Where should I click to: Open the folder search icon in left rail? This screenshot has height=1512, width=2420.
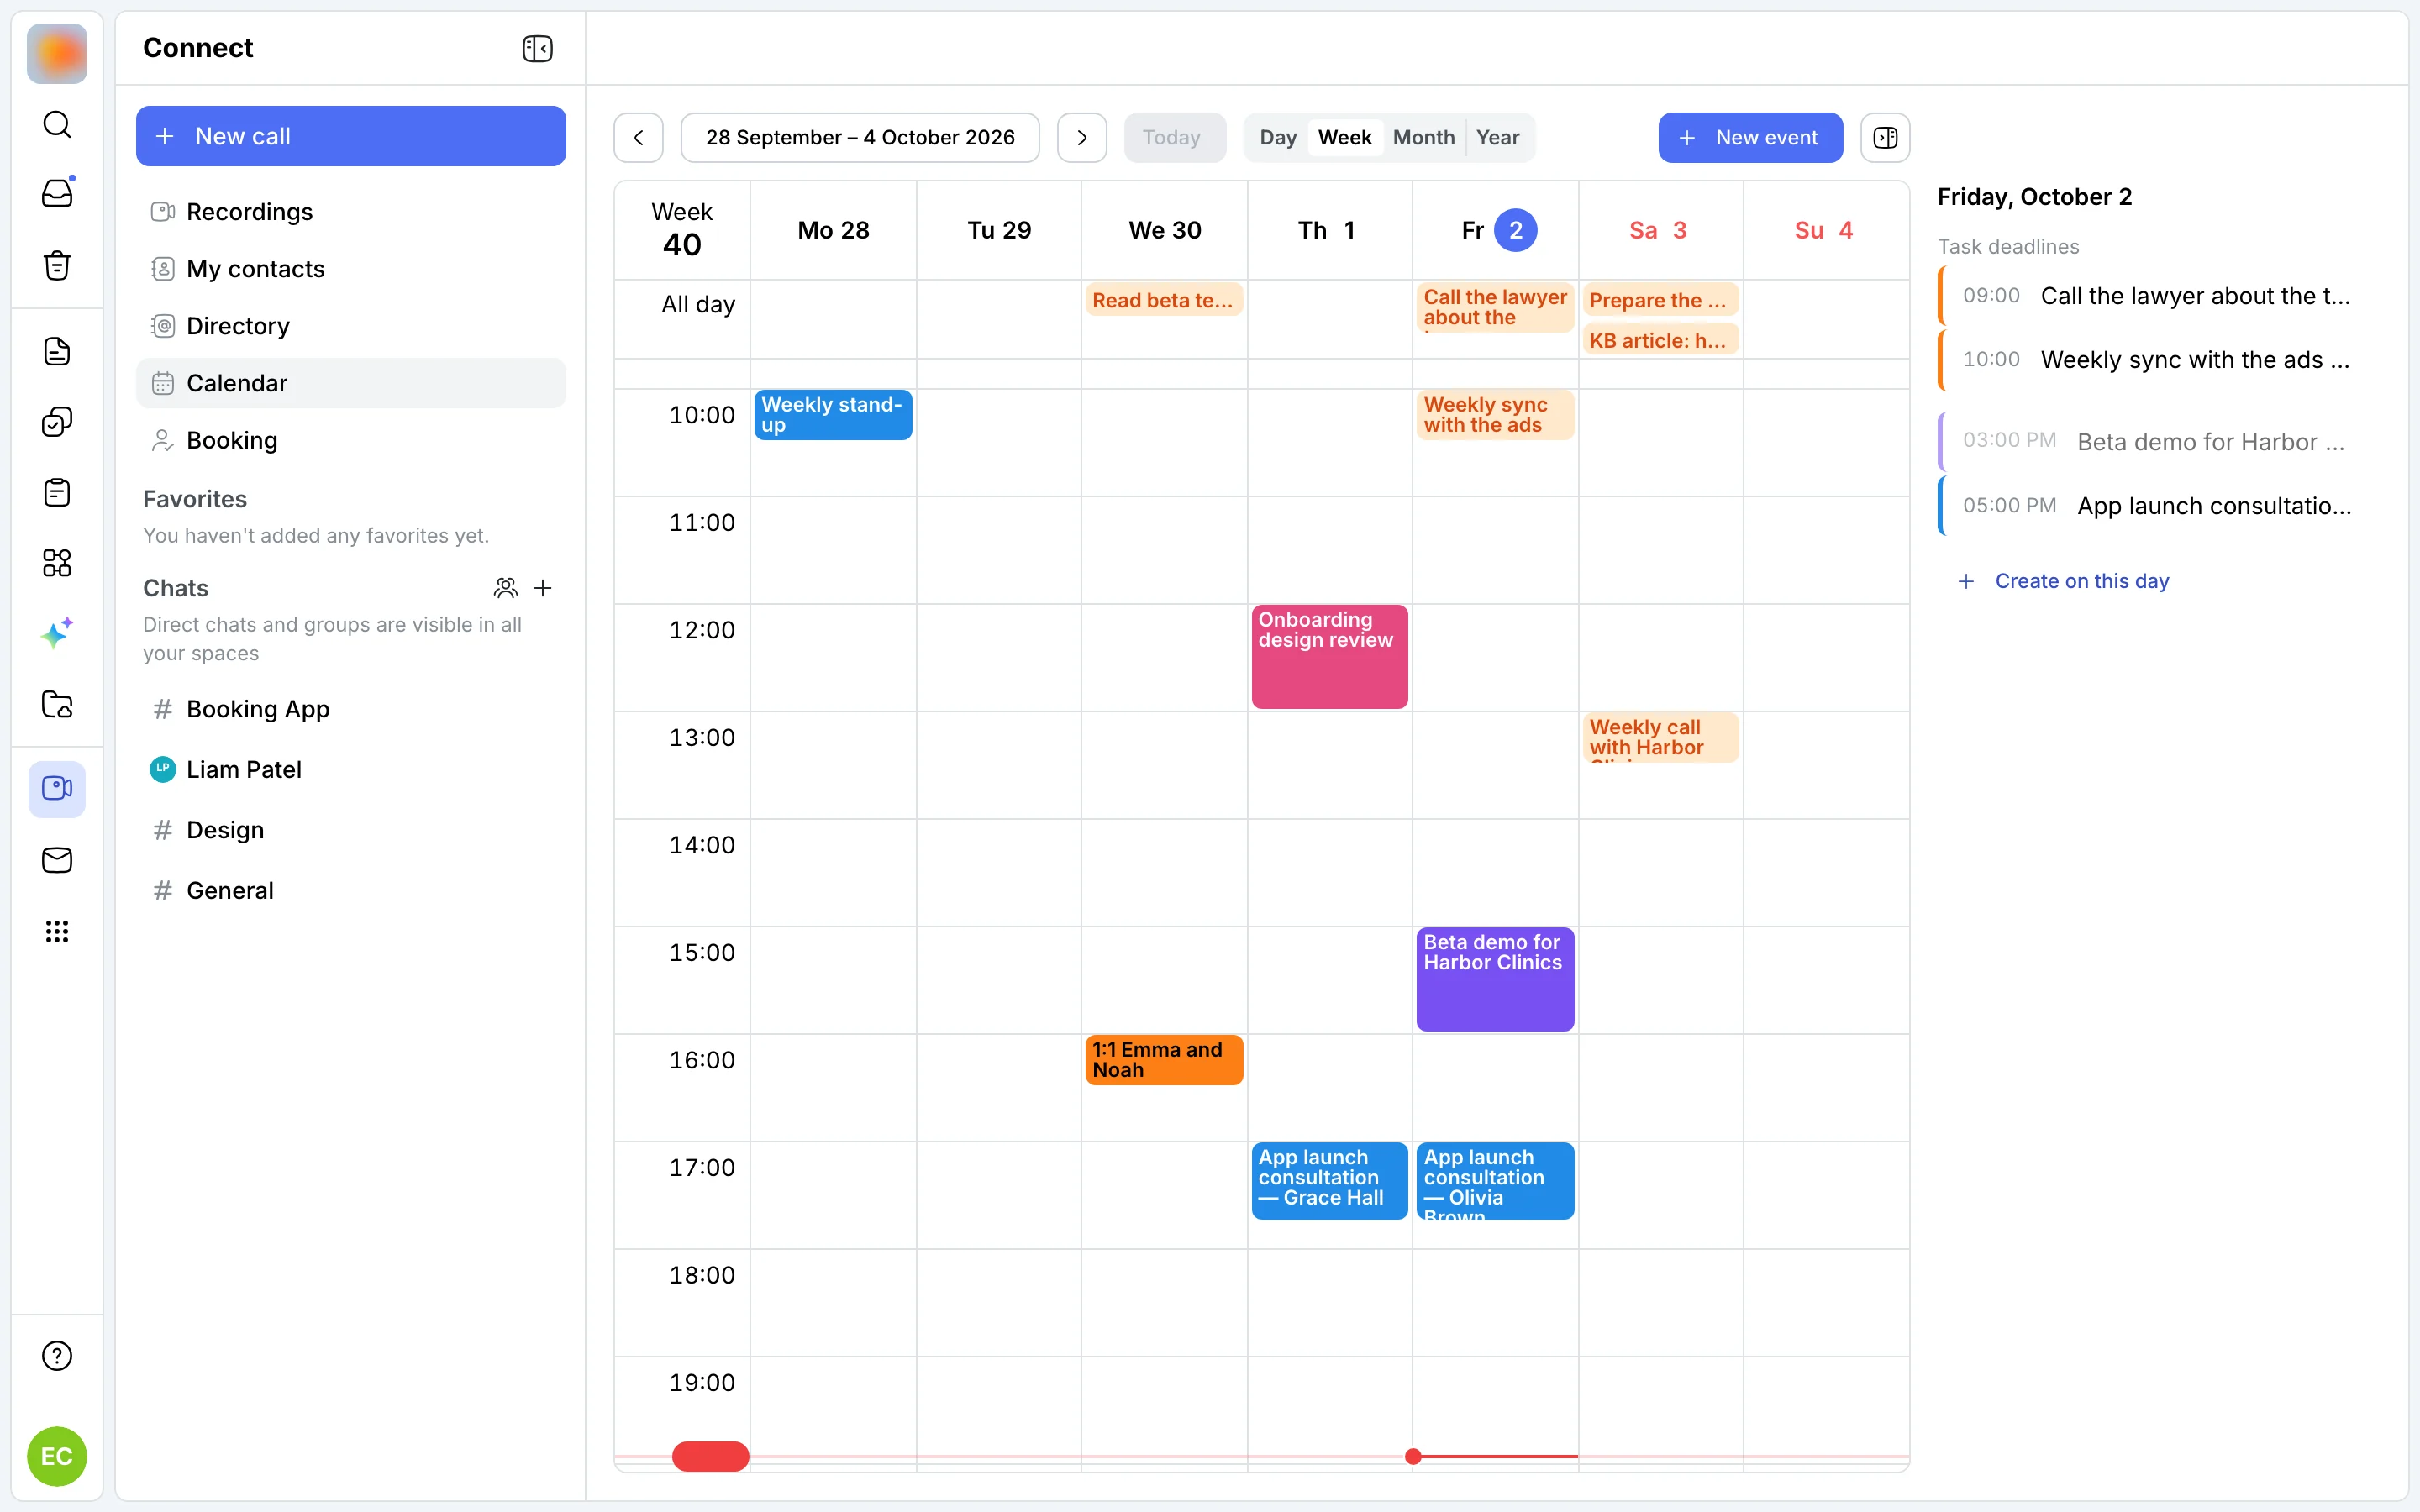(57, 705)
